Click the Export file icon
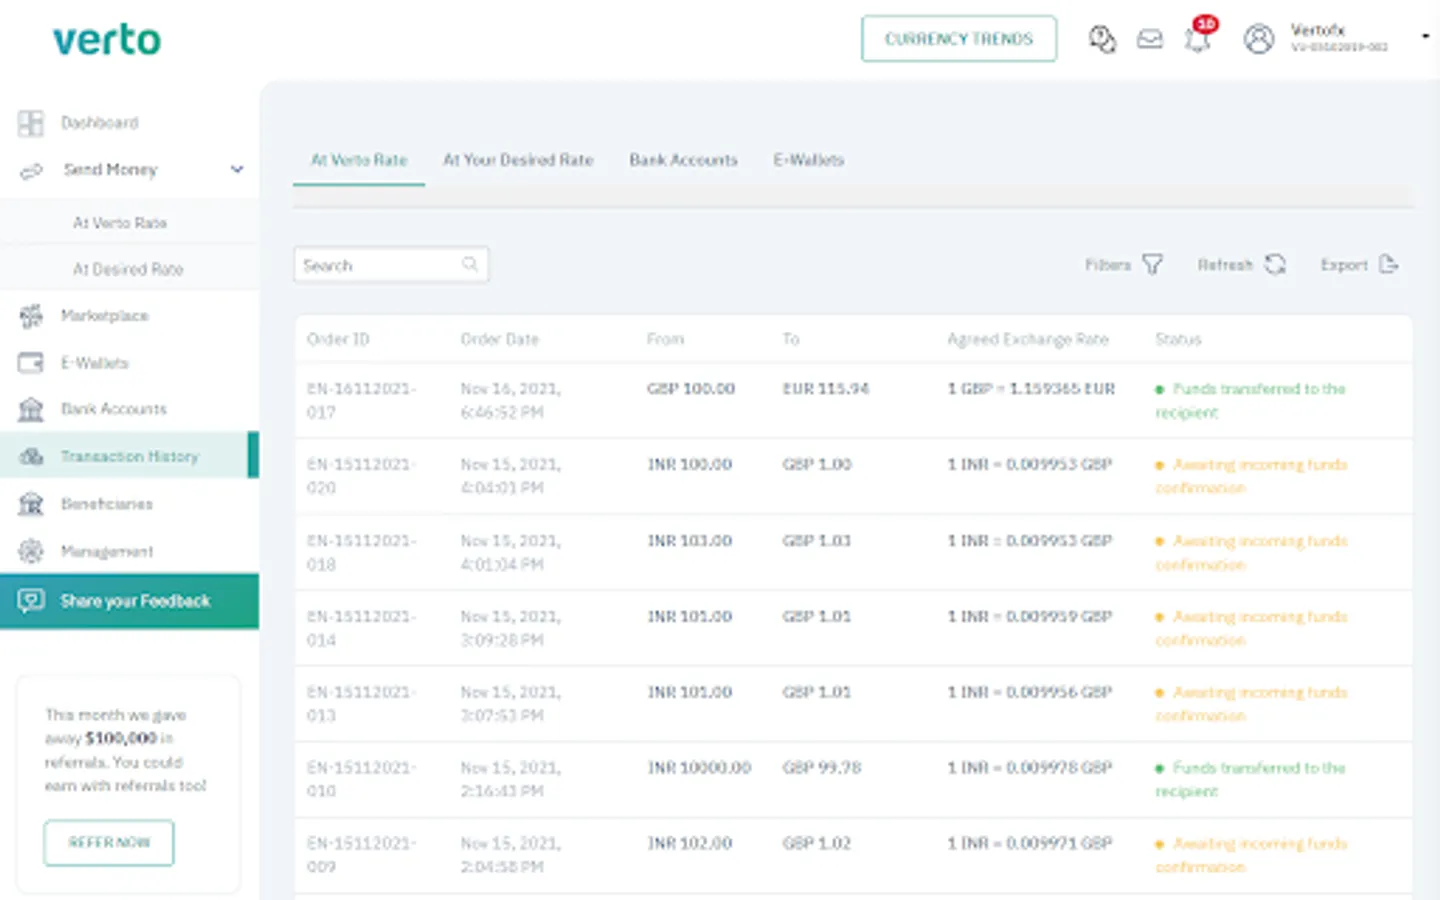1440x900 pixels. point(1388,265)
